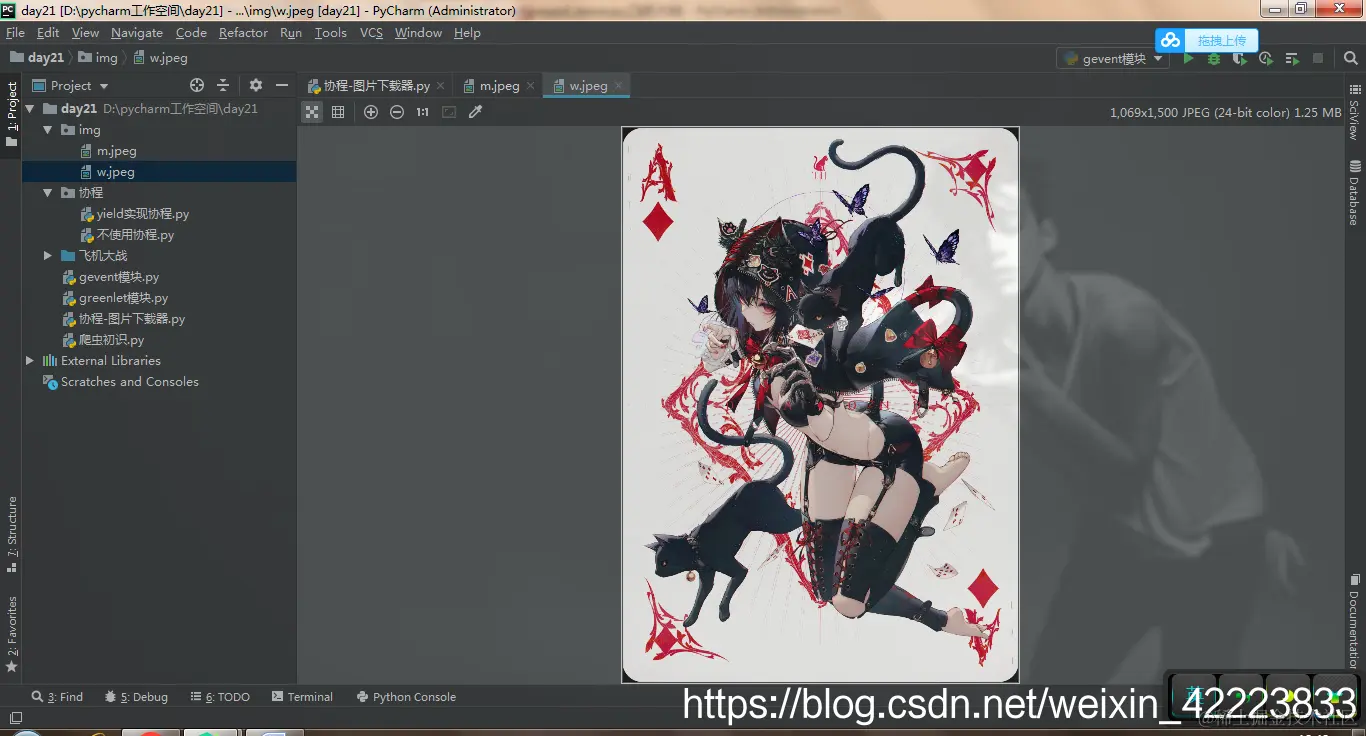Select greenlet模块.py in tree

[123, 298]
